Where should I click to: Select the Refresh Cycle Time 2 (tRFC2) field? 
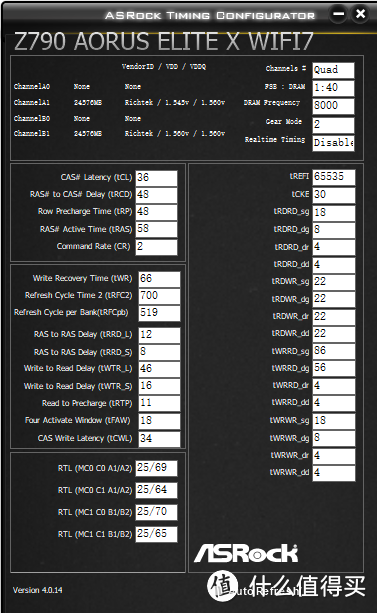click(160, 296)
